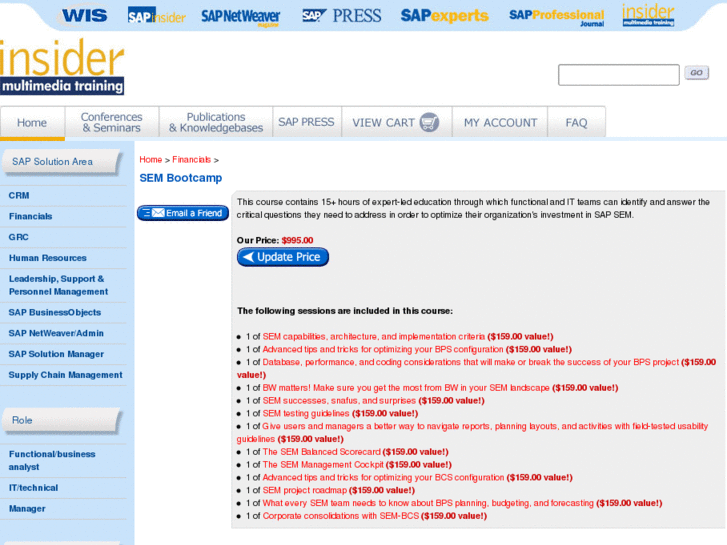This screenshot has width=727, height=545.
Task: Click the large insider multimedia training logo
Action: [62, 66]
